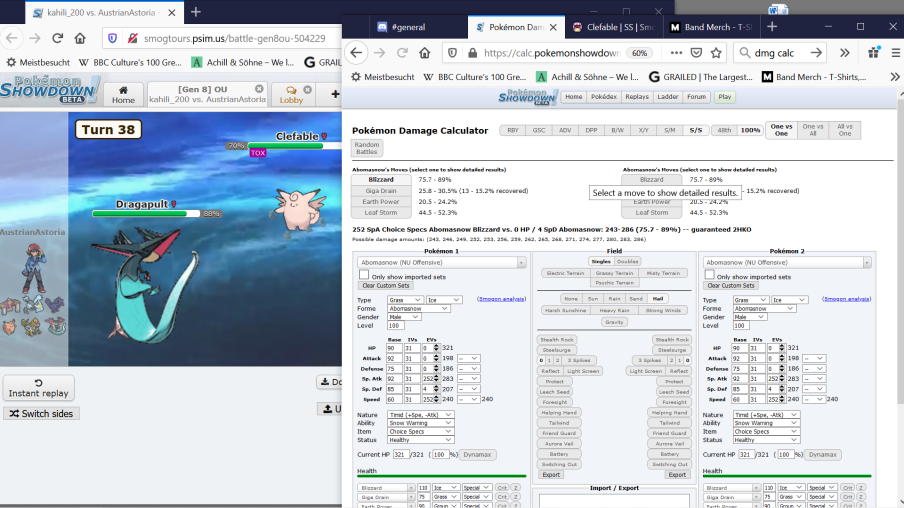Click the tracking protection shield icon in calc browser

453,53
